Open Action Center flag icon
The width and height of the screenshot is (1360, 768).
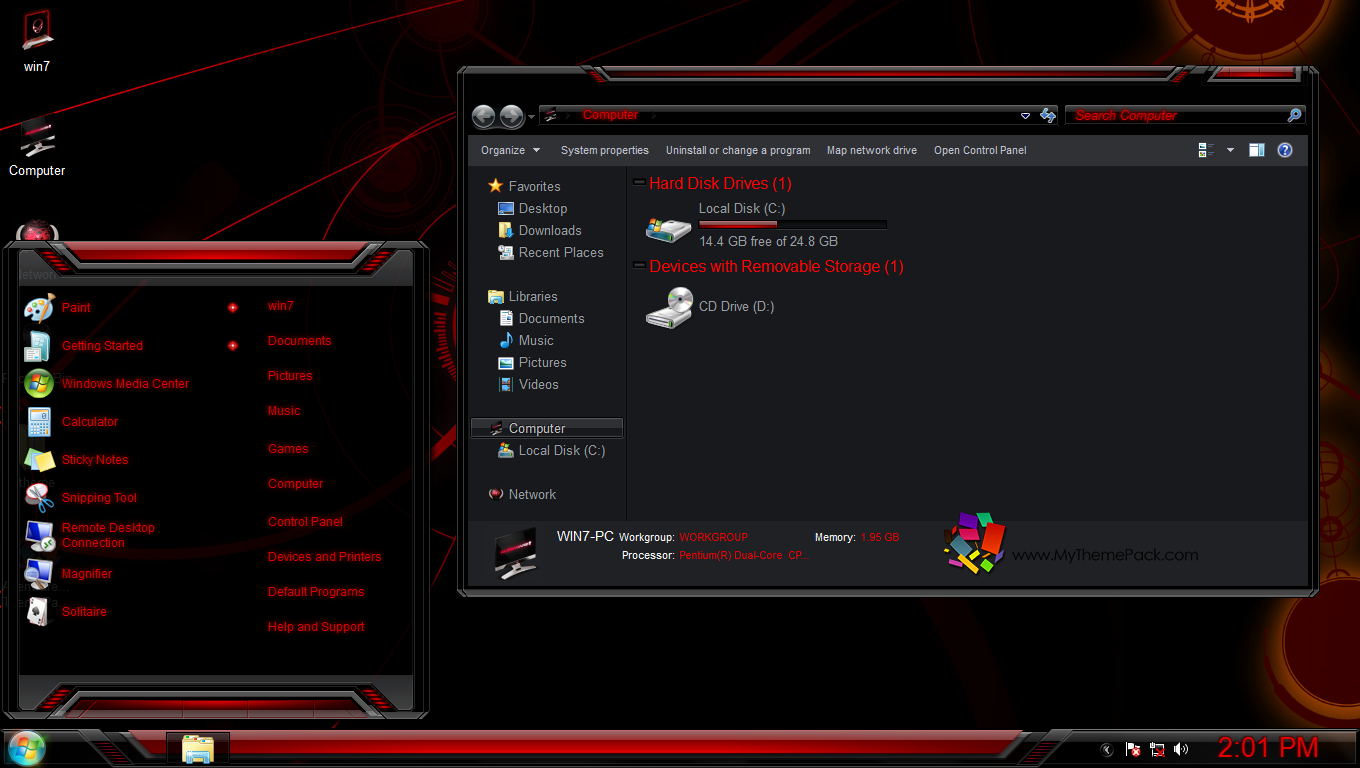1133,749
